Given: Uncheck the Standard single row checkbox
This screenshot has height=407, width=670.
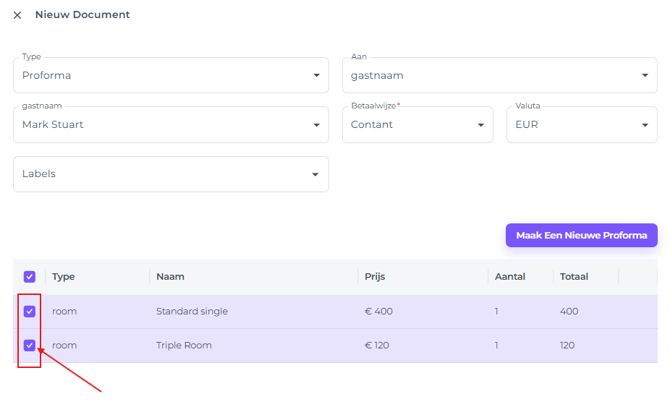Looking at the screenshot, I should (x=29, y=311).
